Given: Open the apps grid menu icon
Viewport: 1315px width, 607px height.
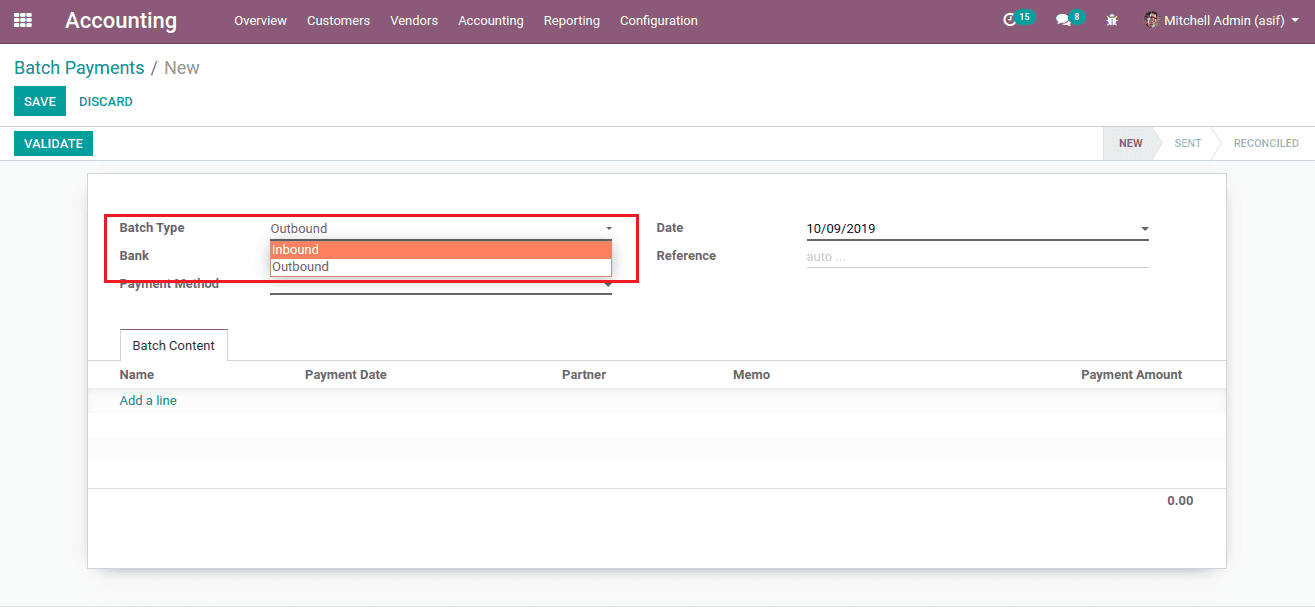Looking at the screenshot, I should click(x=22, y=20).
